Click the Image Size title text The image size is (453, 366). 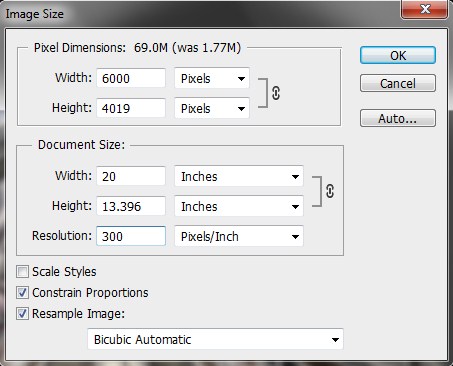point(34,14)
